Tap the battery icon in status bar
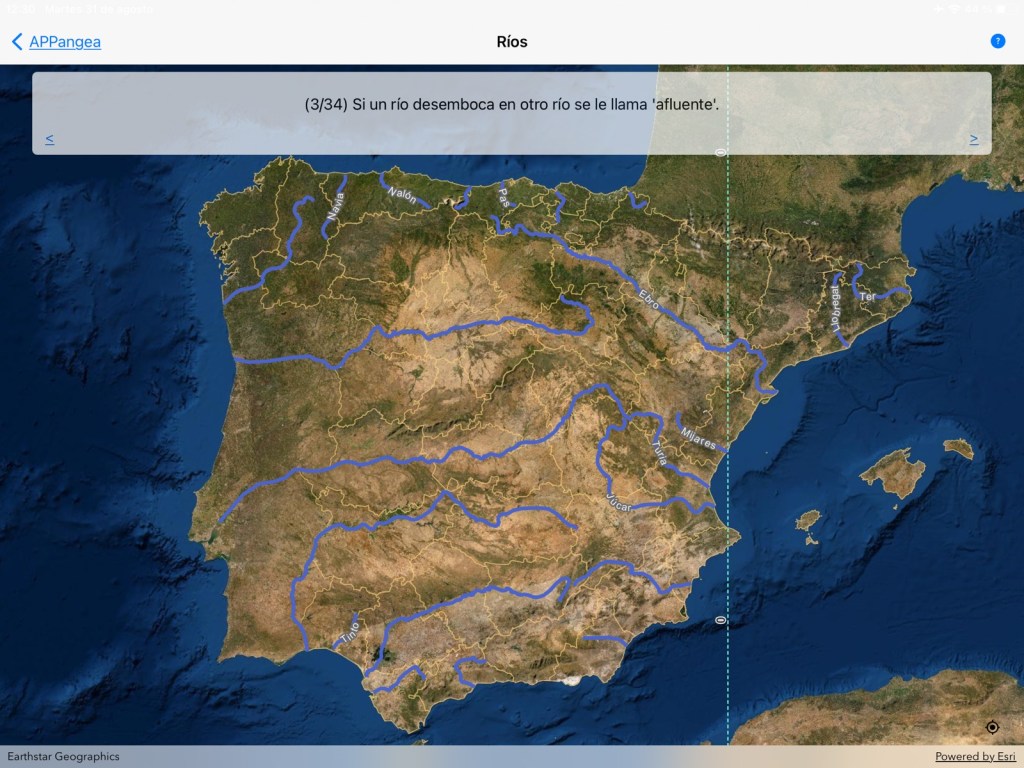Screen dimensions: 1024x768 [1008, 9]
